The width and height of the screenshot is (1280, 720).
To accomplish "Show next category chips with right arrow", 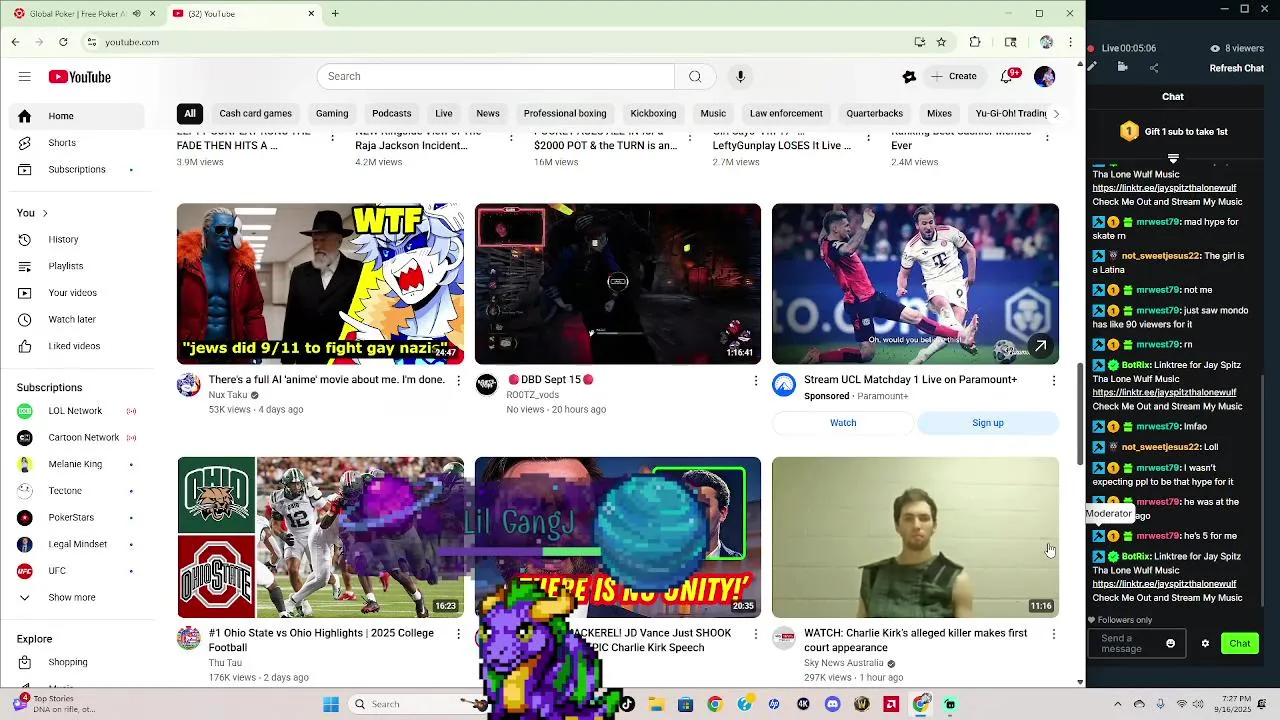I will point(1056,113).
